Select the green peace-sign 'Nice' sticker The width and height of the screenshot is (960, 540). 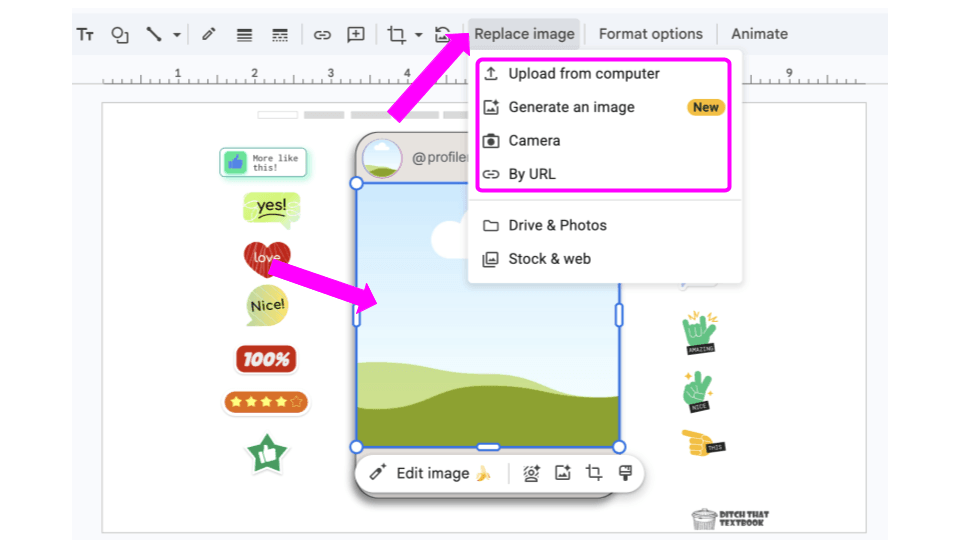pyautogui.click(x=697, y=392)
